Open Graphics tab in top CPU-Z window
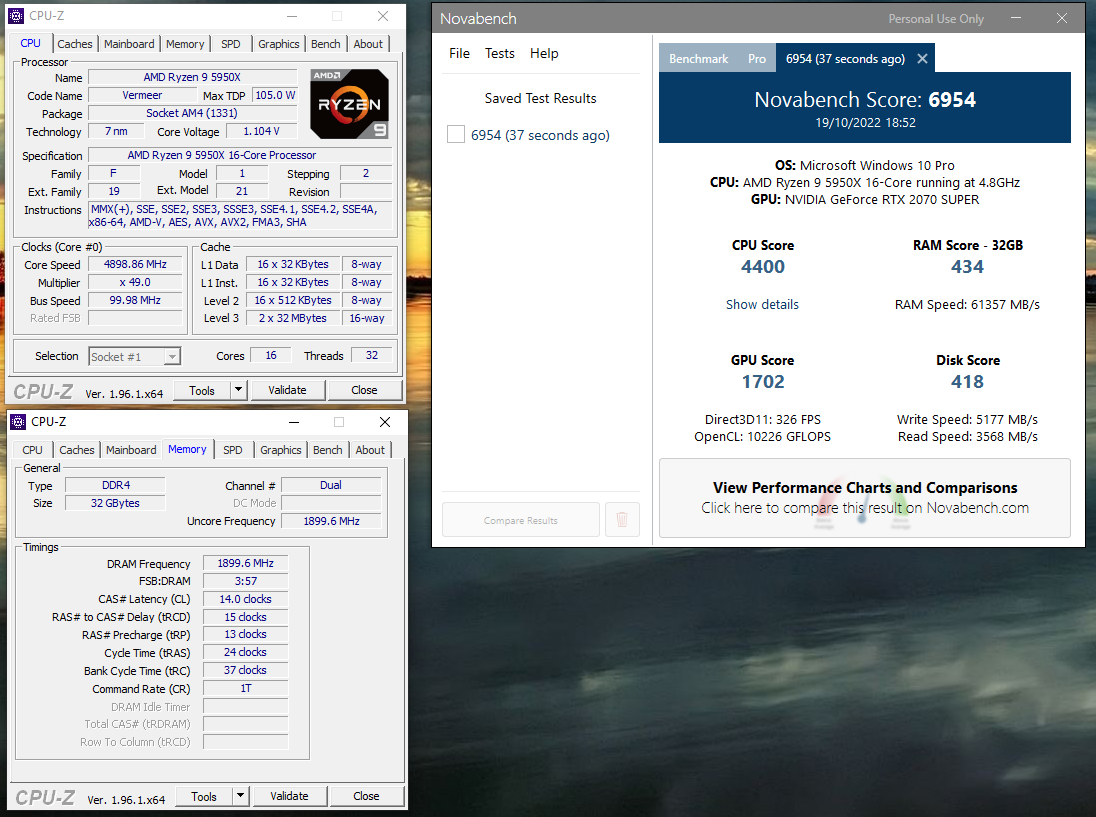Image resolution: width=1096 pixels, height=817 pixels. point(278,43)
